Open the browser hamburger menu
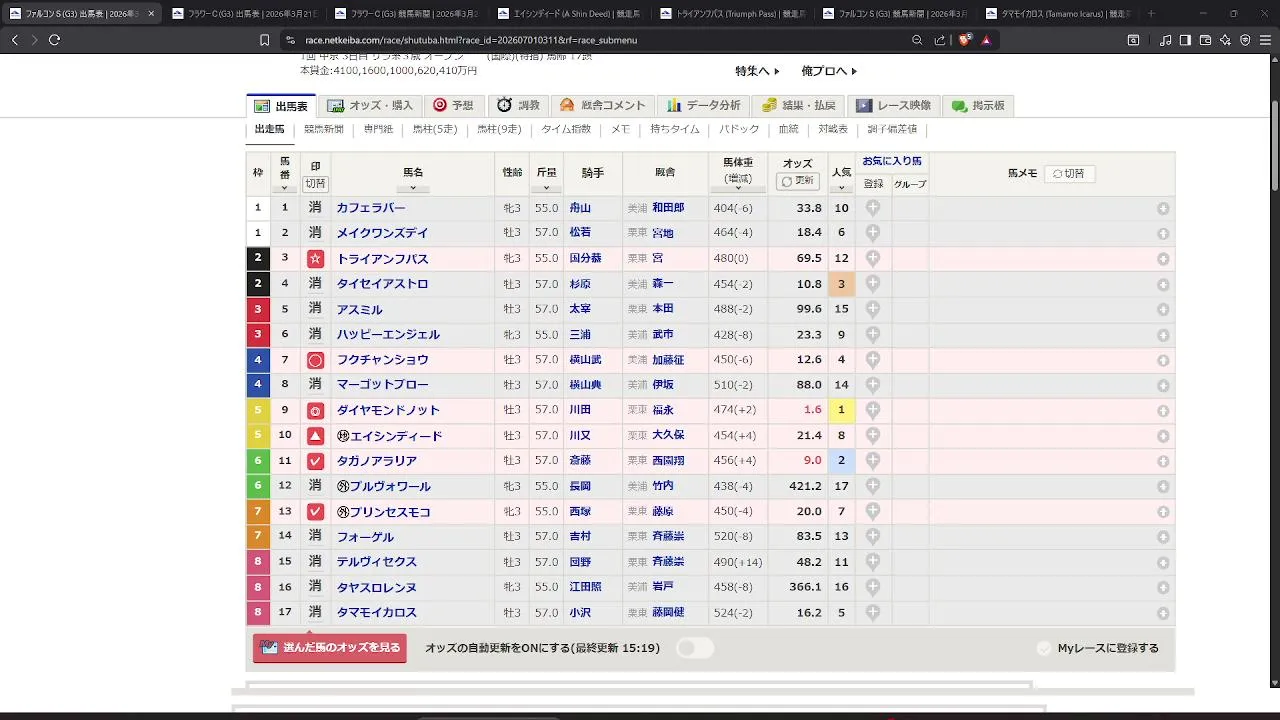The image size is (1280, 720). 1265,40
